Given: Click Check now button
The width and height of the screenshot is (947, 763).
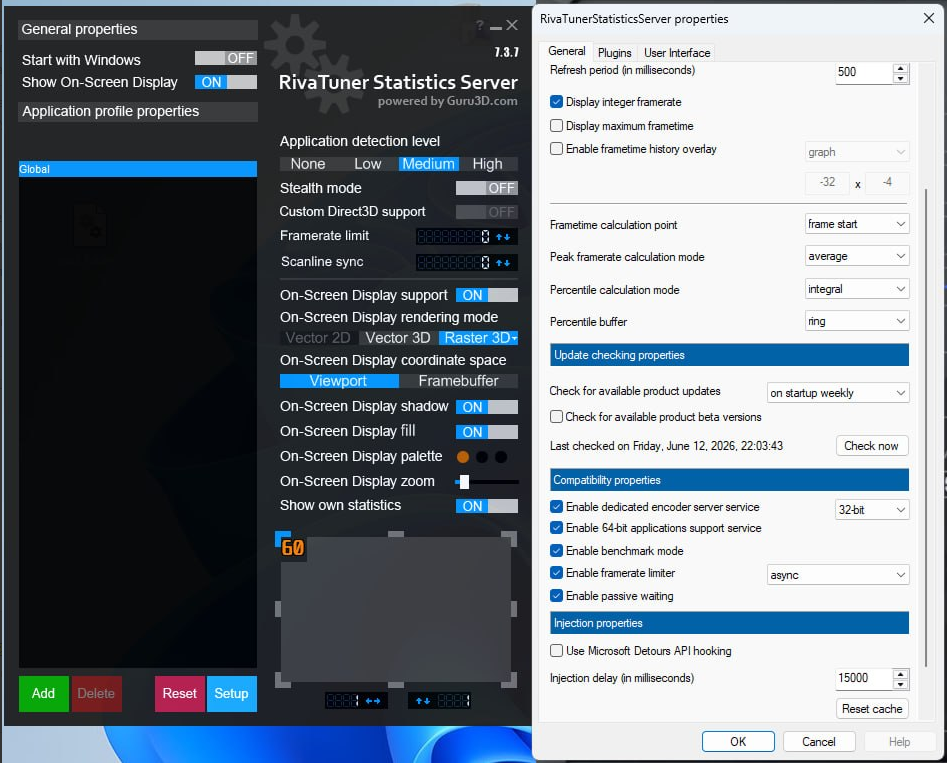Looking at the screenshot, I should 872,446.
